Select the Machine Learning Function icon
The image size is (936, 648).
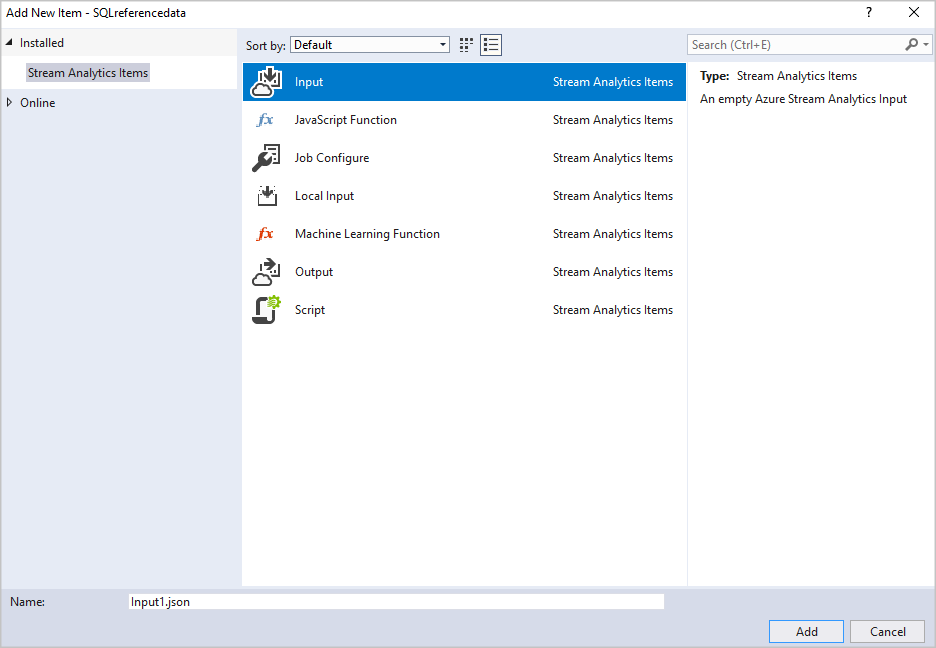click(x=265, y=234)
